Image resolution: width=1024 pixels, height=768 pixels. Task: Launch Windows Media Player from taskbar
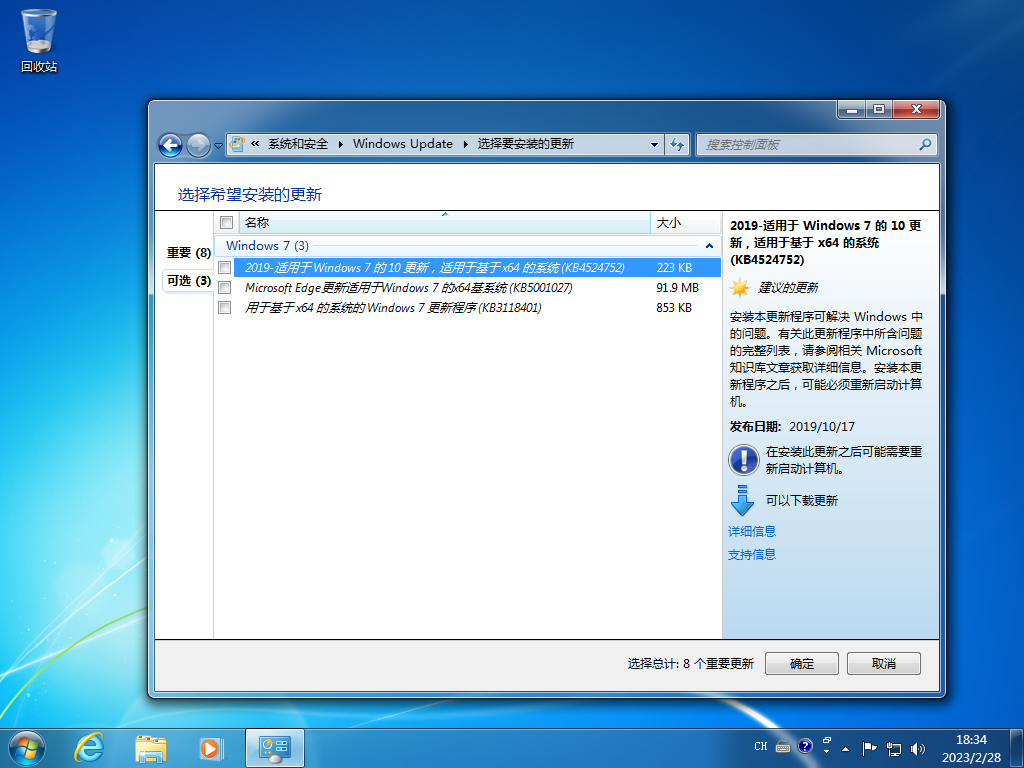[x=211, y=748]
